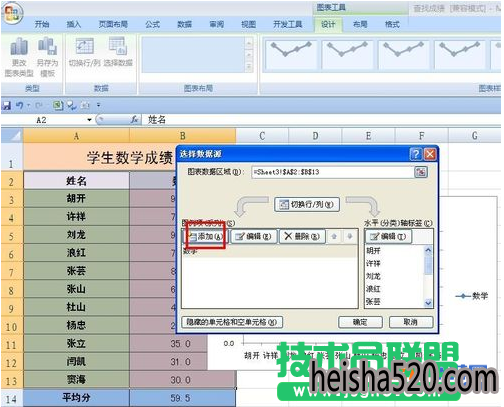Select the third chart style thumbnail
The width and height of the screenshot is (504, 407).
point(403,54)
